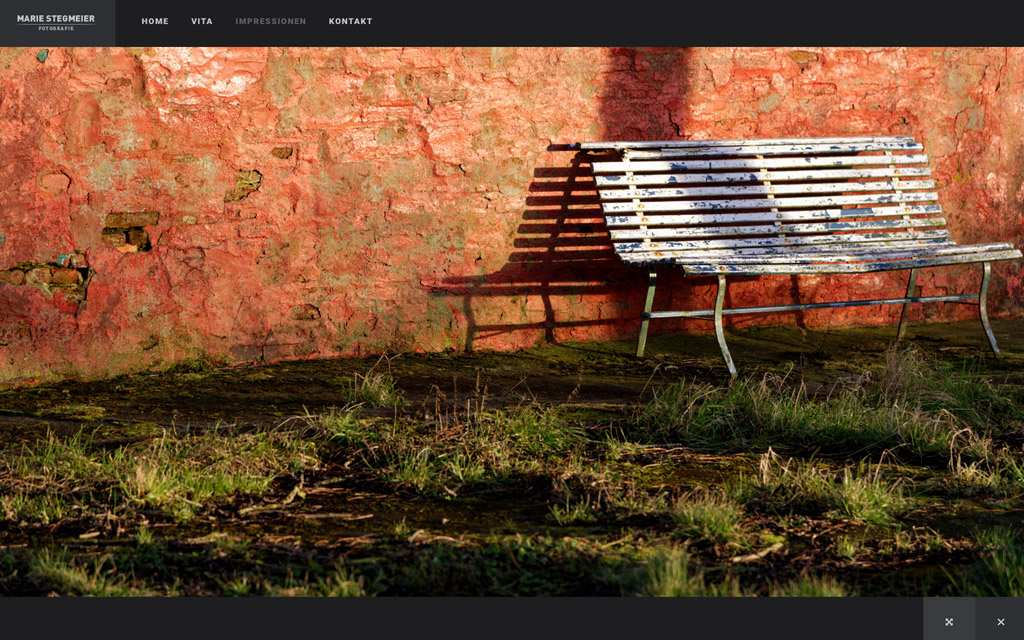Open the Kontakt page
Image resolution: width=1024 pixels, height=640 pixels.
tap(351, 22)
